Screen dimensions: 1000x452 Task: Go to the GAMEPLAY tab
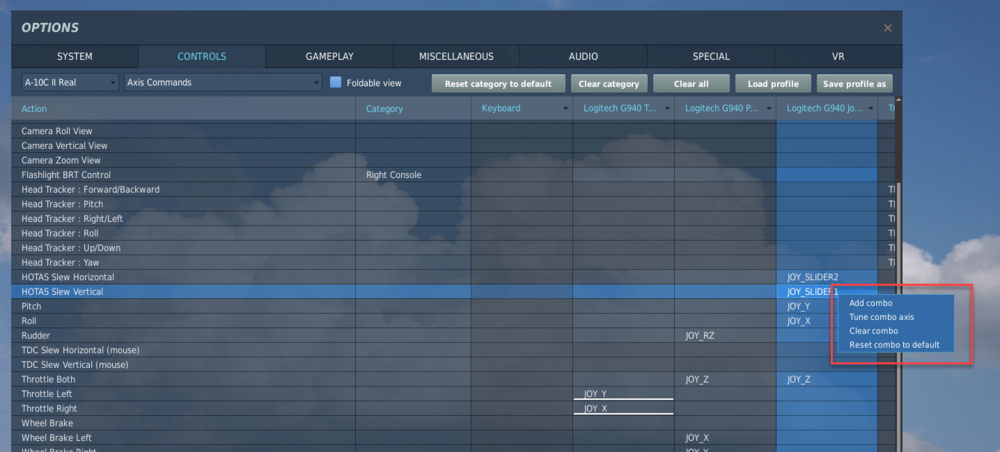point(329,56)
